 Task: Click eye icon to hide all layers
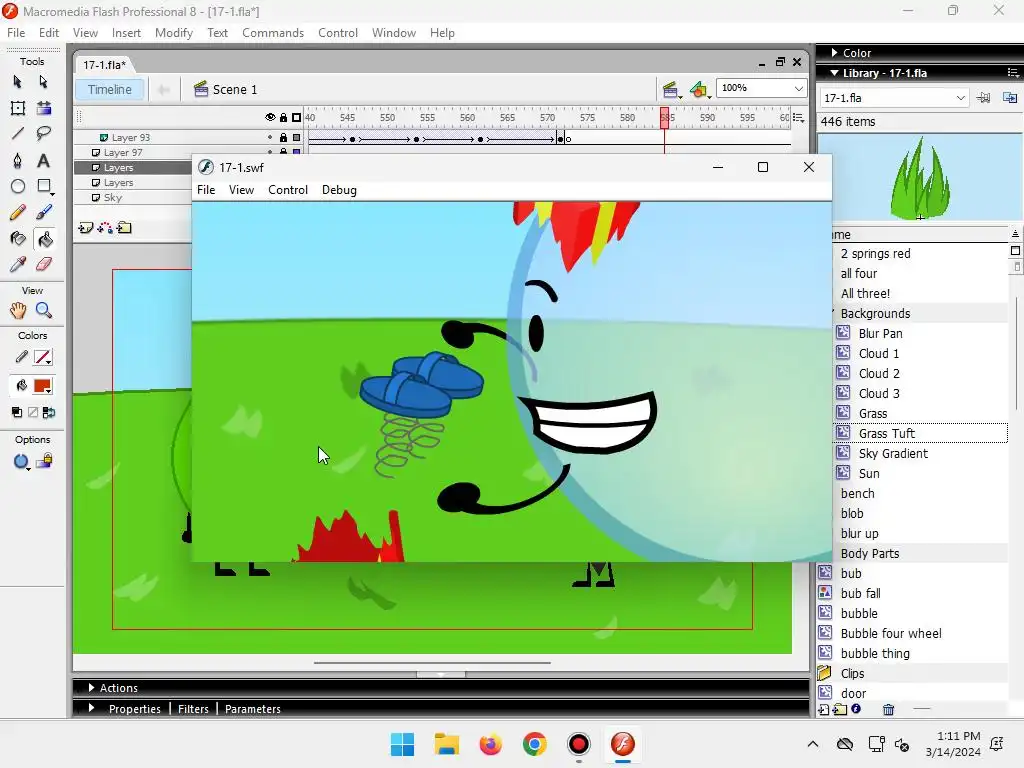pos(270,118)
